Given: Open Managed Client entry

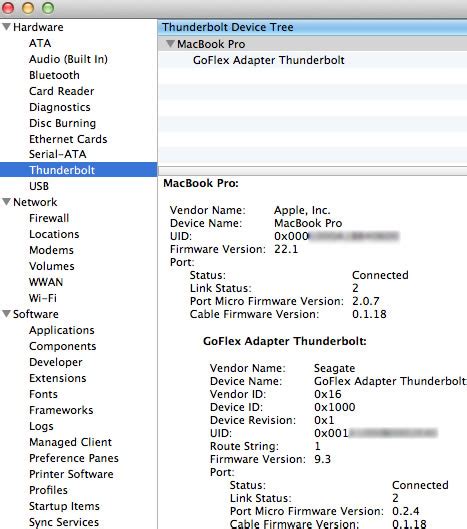Looking at the screenshot, I should [71, 442].
